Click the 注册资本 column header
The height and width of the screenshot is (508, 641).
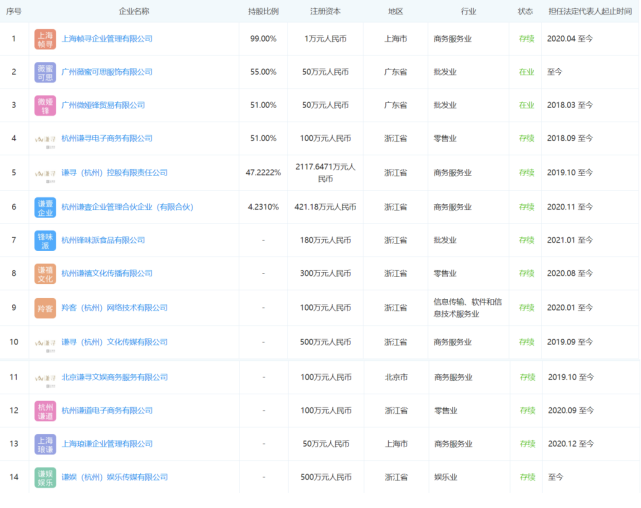325,11
